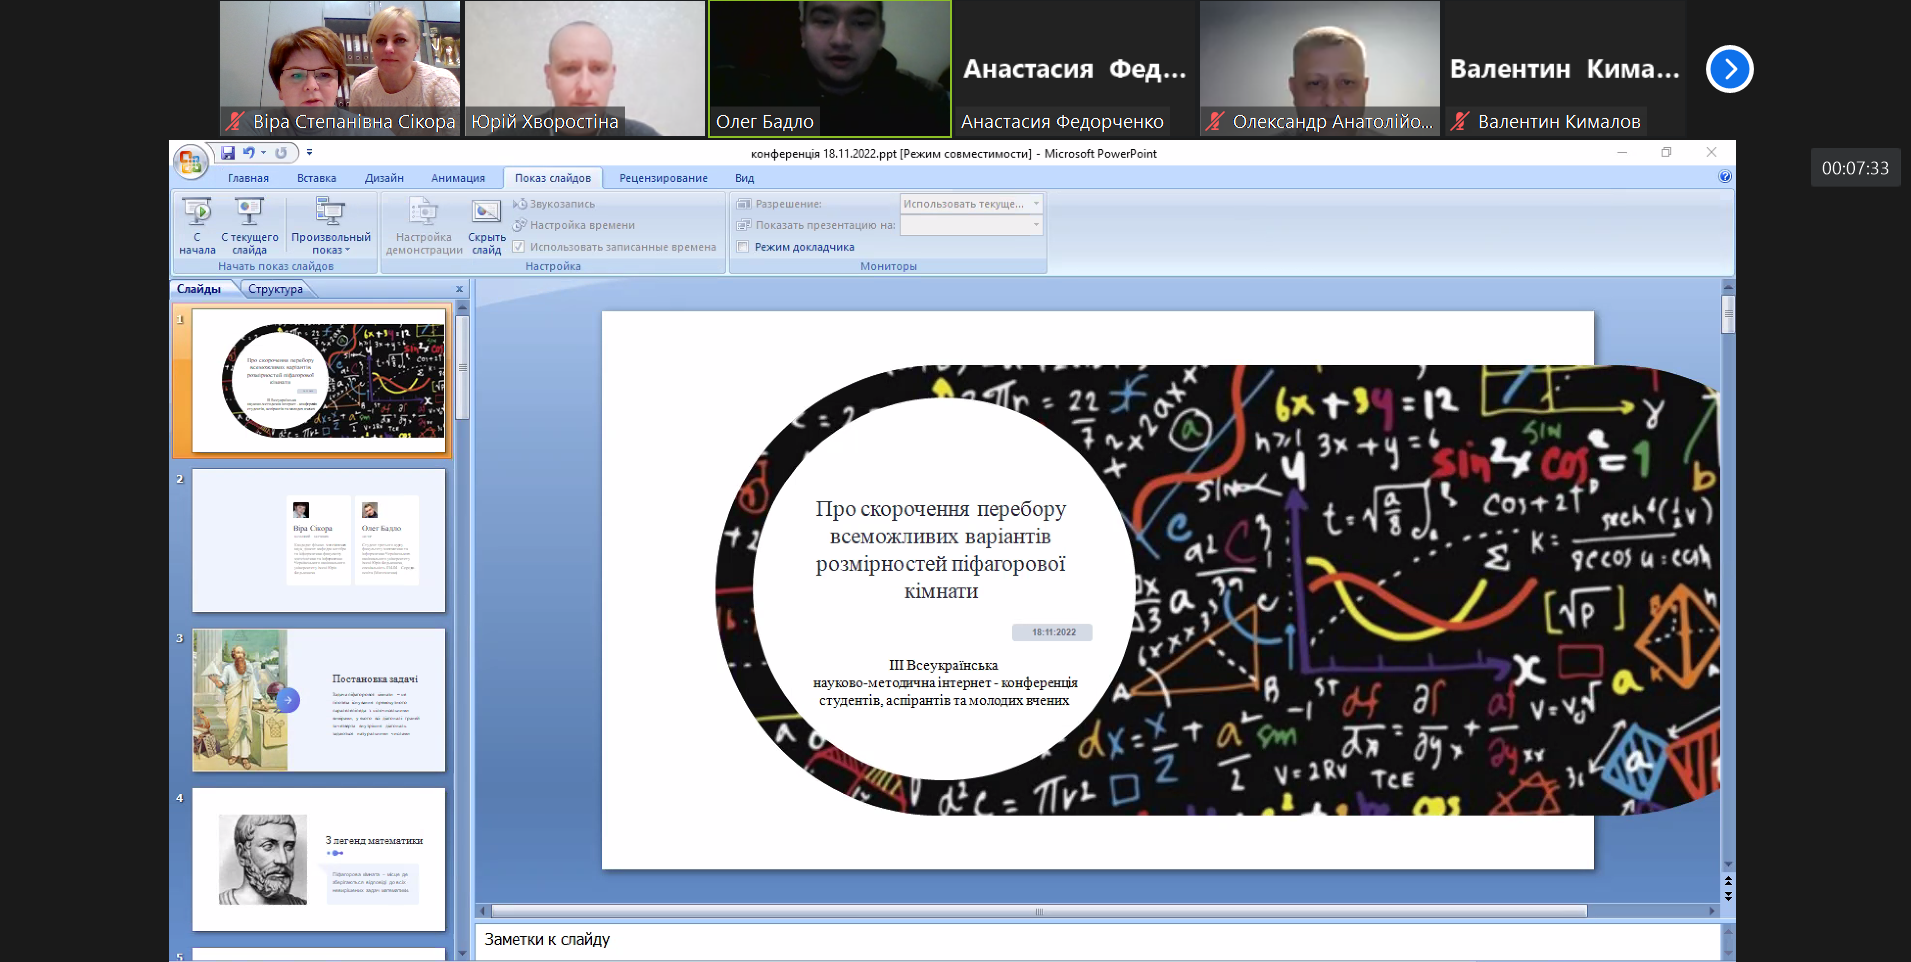Click scroll-up arrow of main slide scrollbar
The width and height of the screenshot is (1911, 962).
pos(1728,287)
